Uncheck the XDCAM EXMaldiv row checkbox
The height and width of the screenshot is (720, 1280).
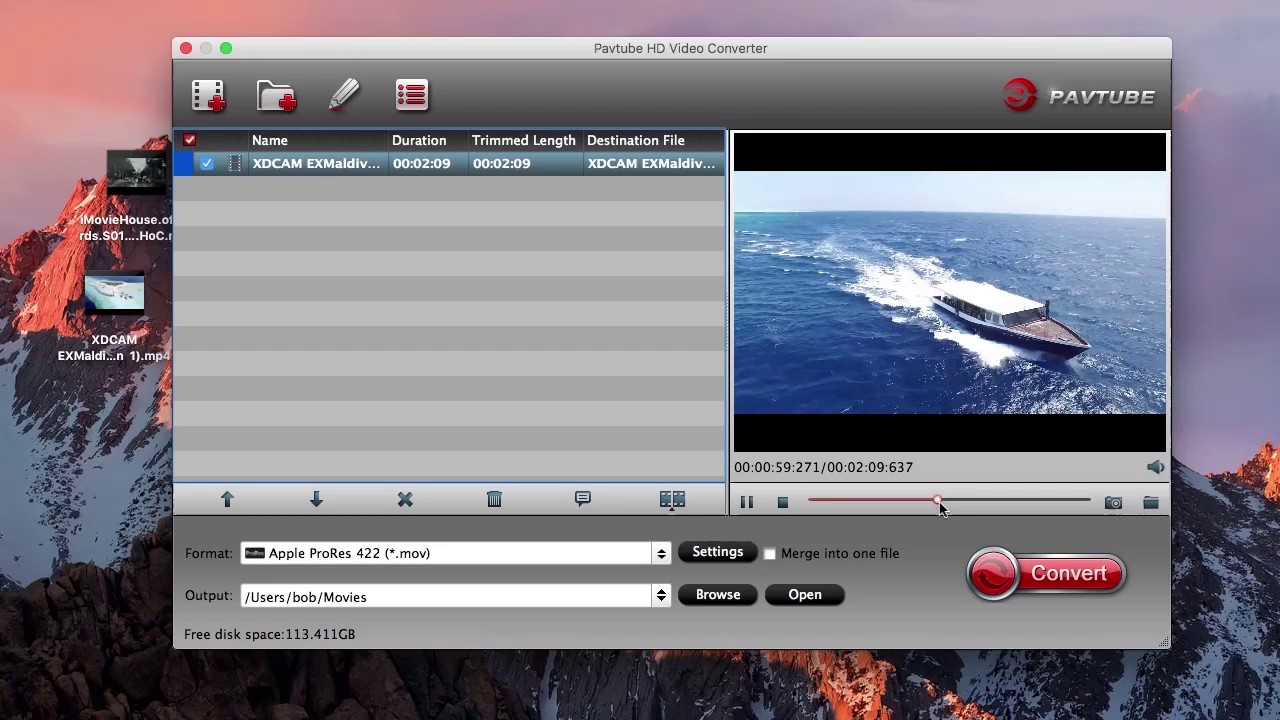207,163
